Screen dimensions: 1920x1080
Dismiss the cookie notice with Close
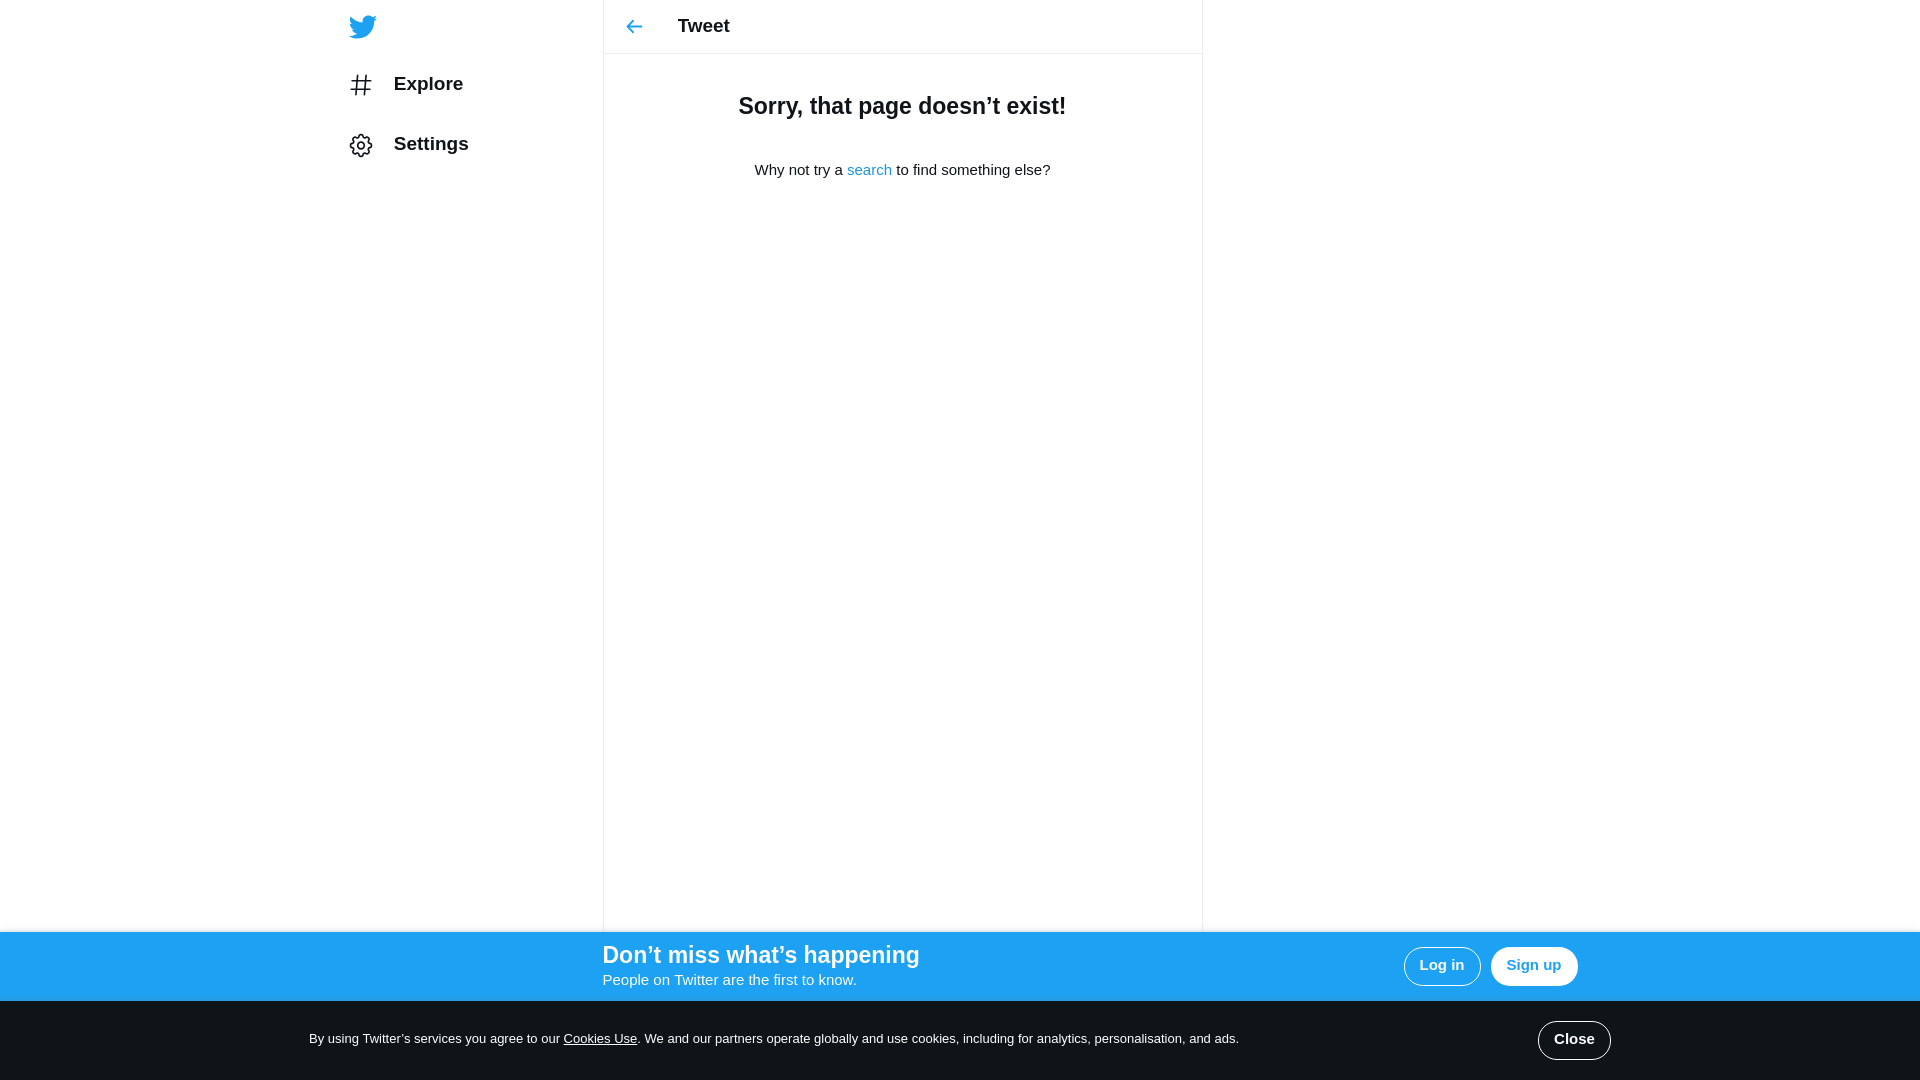1573,1040
